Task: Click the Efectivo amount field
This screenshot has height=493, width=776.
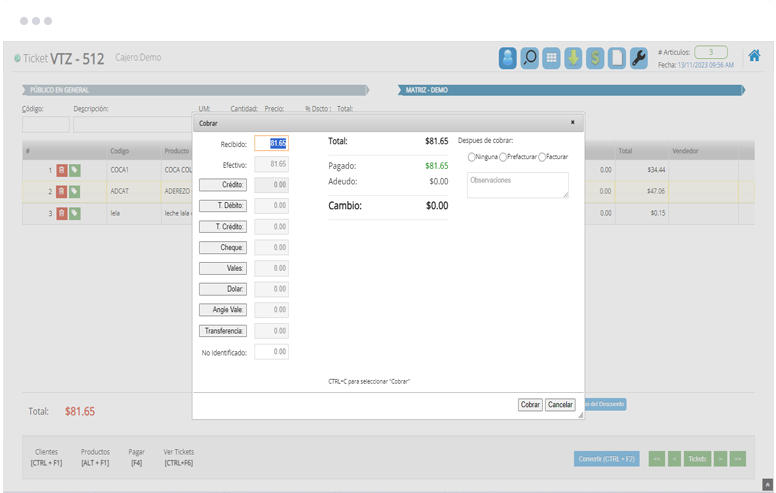Action: [271, 164]
